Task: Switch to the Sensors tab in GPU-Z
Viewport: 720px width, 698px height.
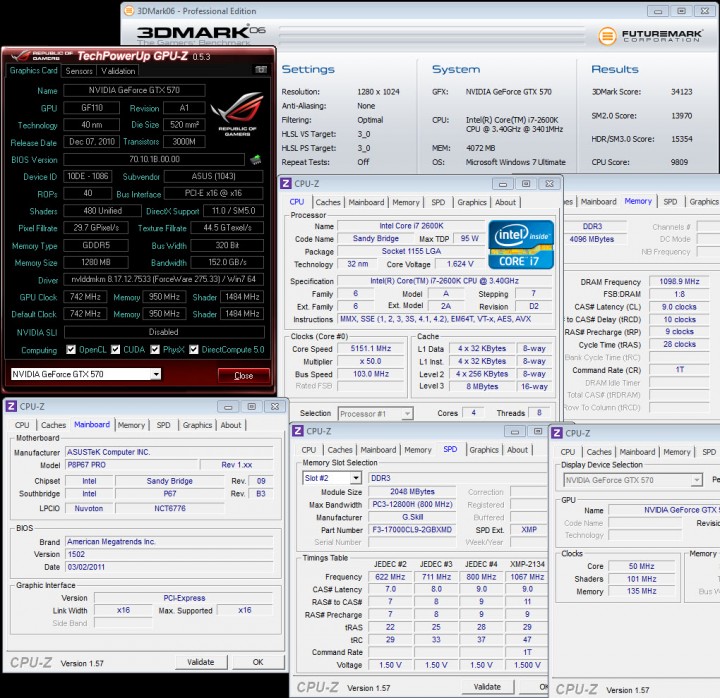Action: point(79,71)
